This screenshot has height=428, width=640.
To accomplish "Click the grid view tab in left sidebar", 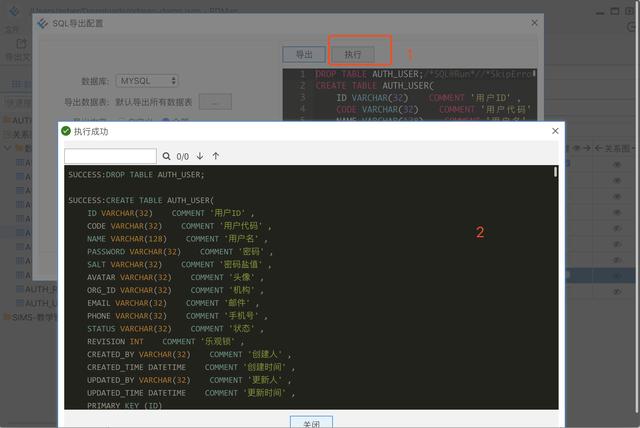I will [20, 84].
